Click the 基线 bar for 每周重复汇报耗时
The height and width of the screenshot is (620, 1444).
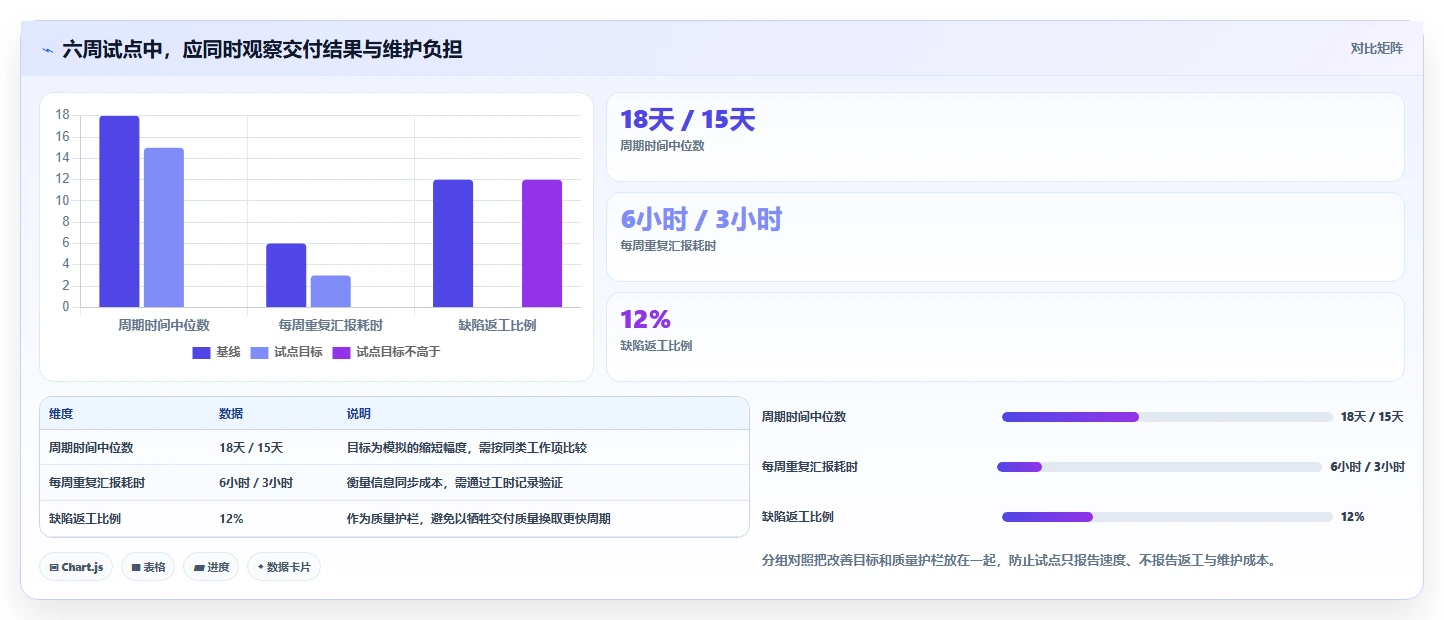pos(286,275)
